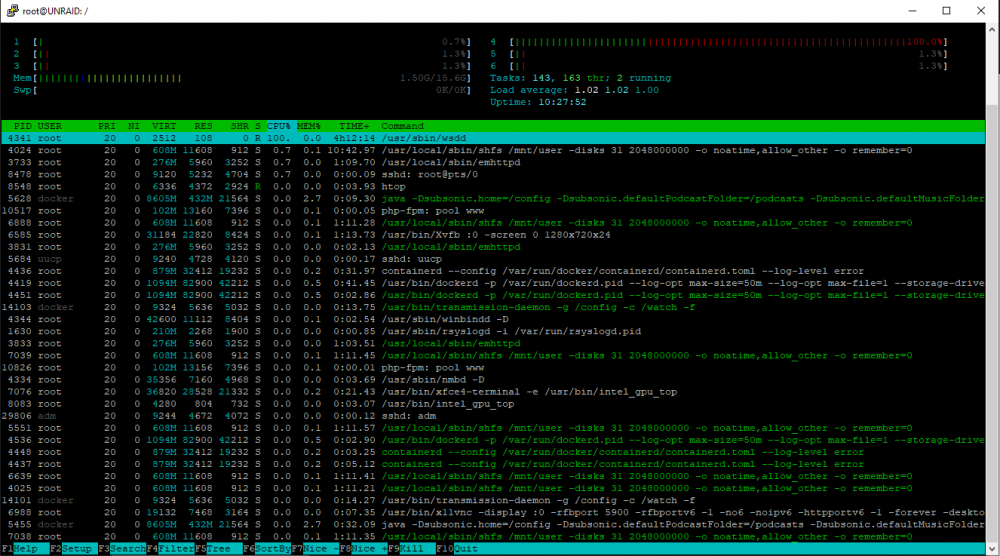Viewport: 1000px width, 556px height.
Task: Click the PuTTY icon in the title bar
Action: [x=12, y=11]
